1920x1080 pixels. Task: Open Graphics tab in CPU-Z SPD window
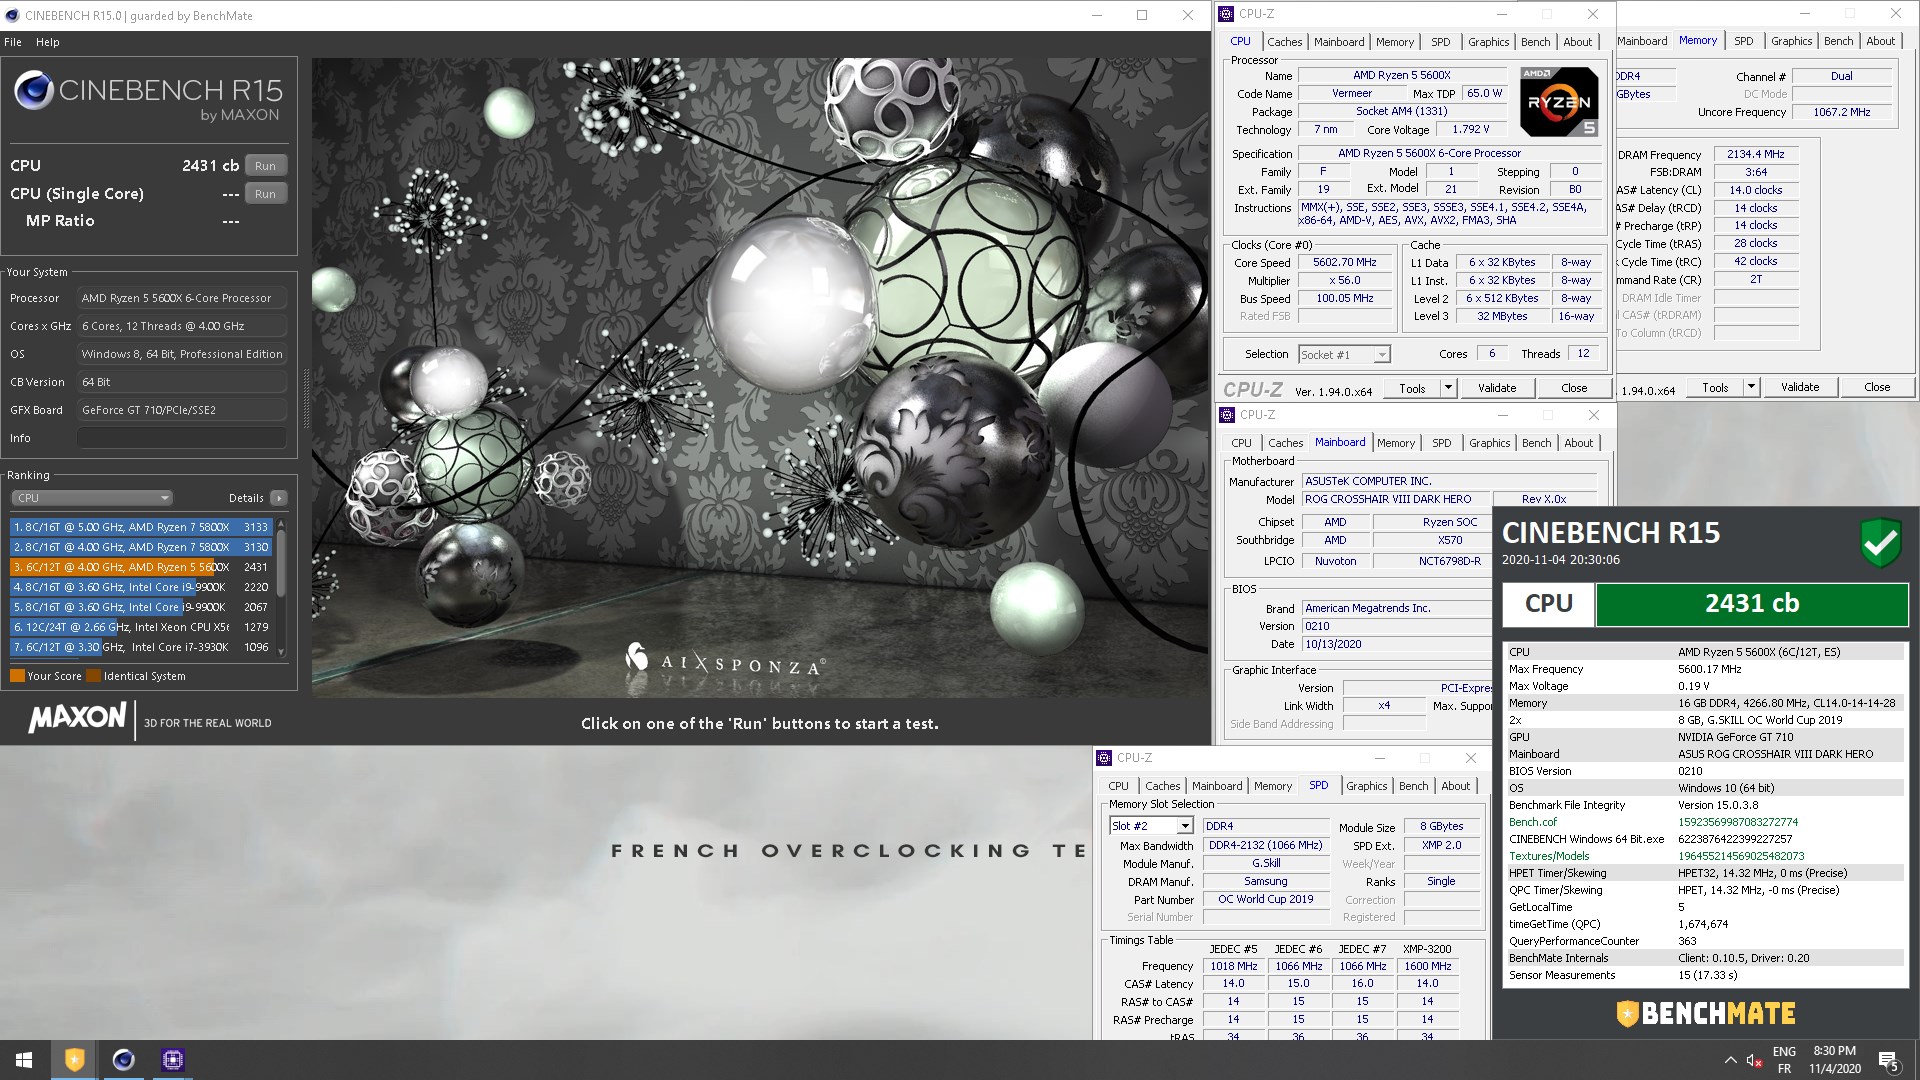[1367, 786]
